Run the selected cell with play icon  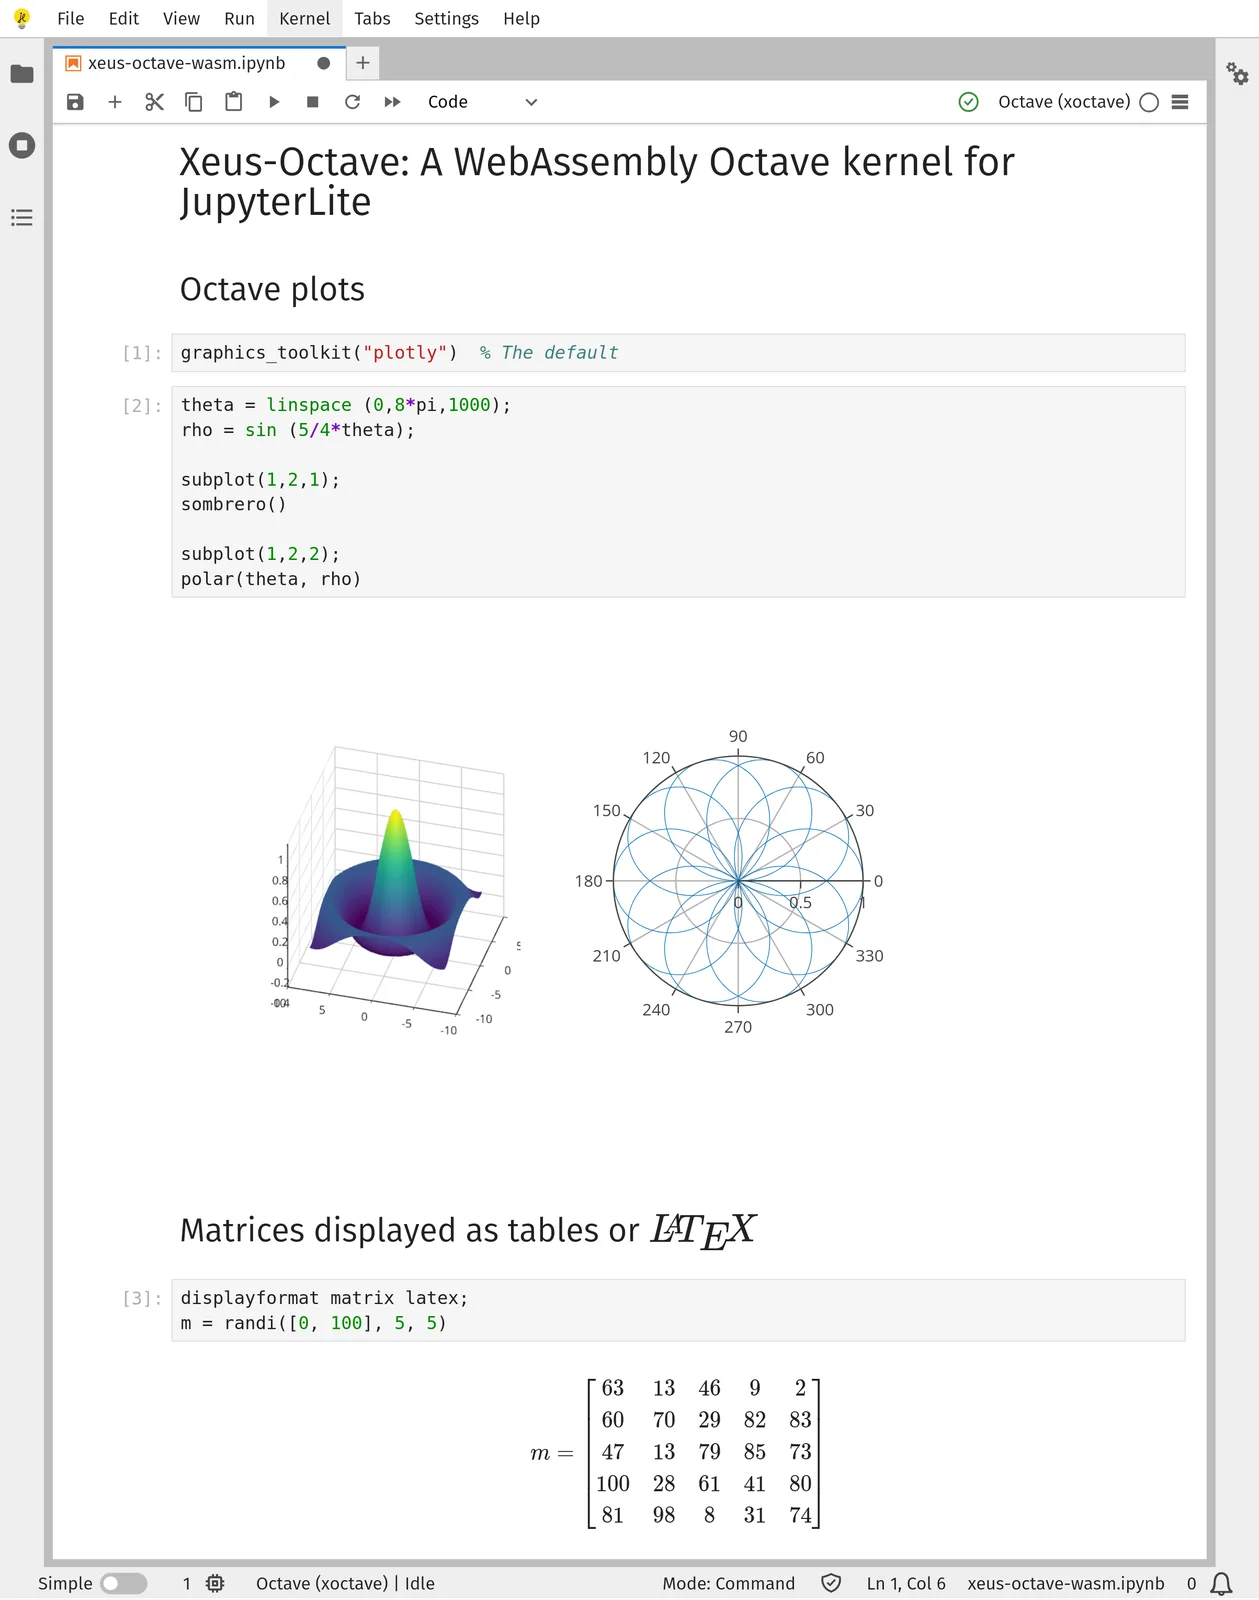pos(273,102)
